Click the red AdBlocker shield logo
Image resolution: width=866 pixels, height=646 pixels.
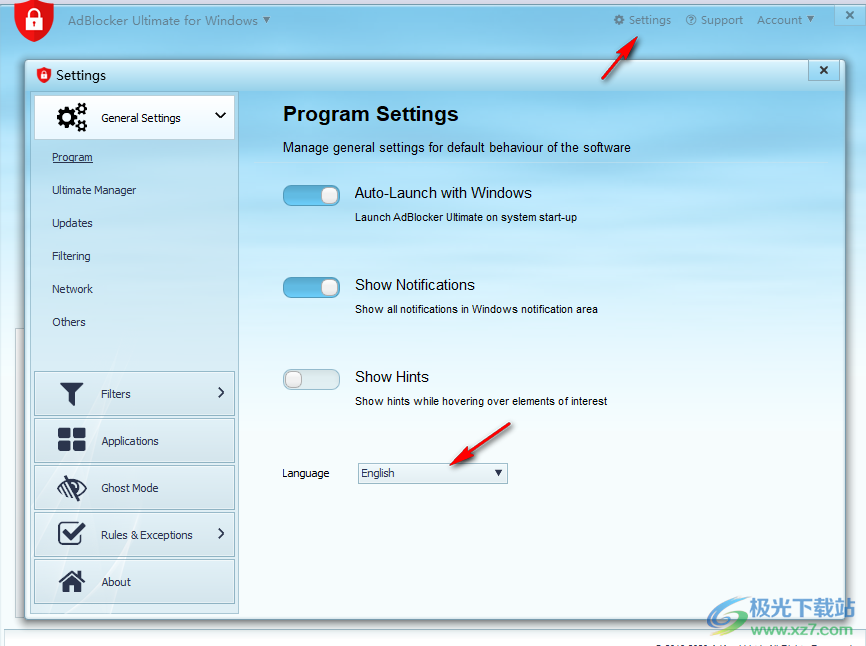pos(34,20)
